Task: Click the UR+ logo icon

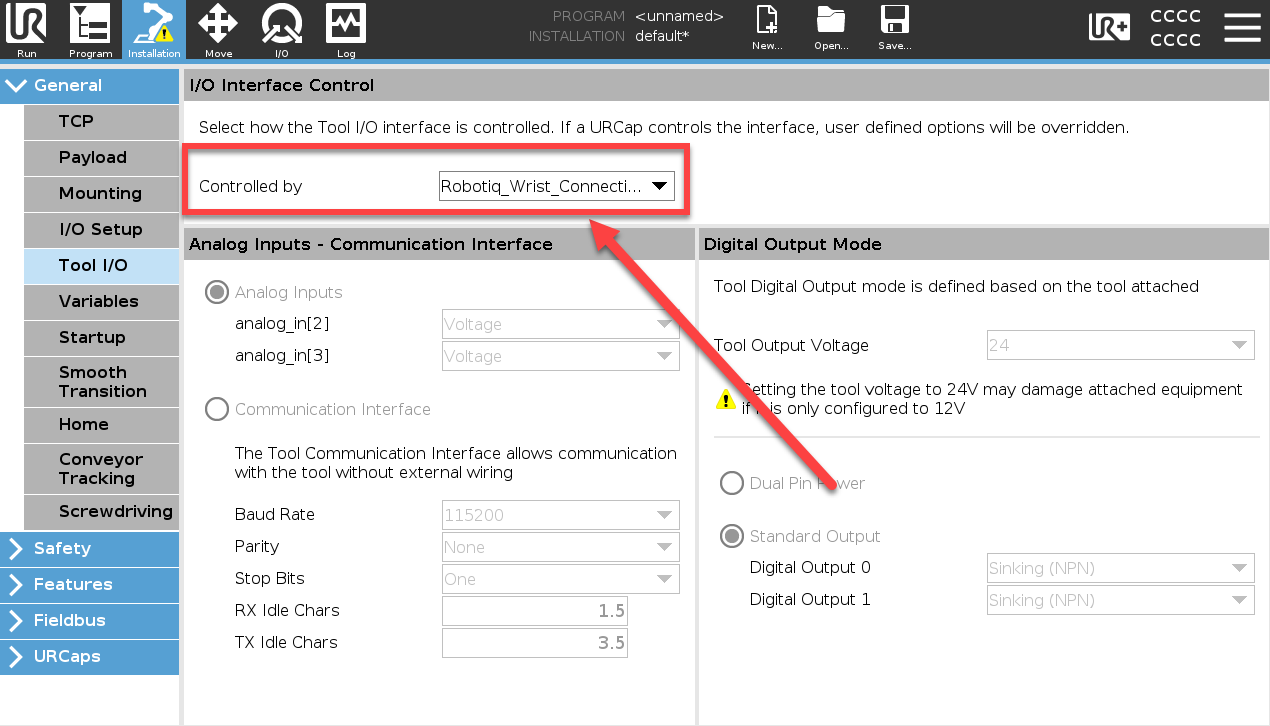Action: click(x=1109, y=28)
